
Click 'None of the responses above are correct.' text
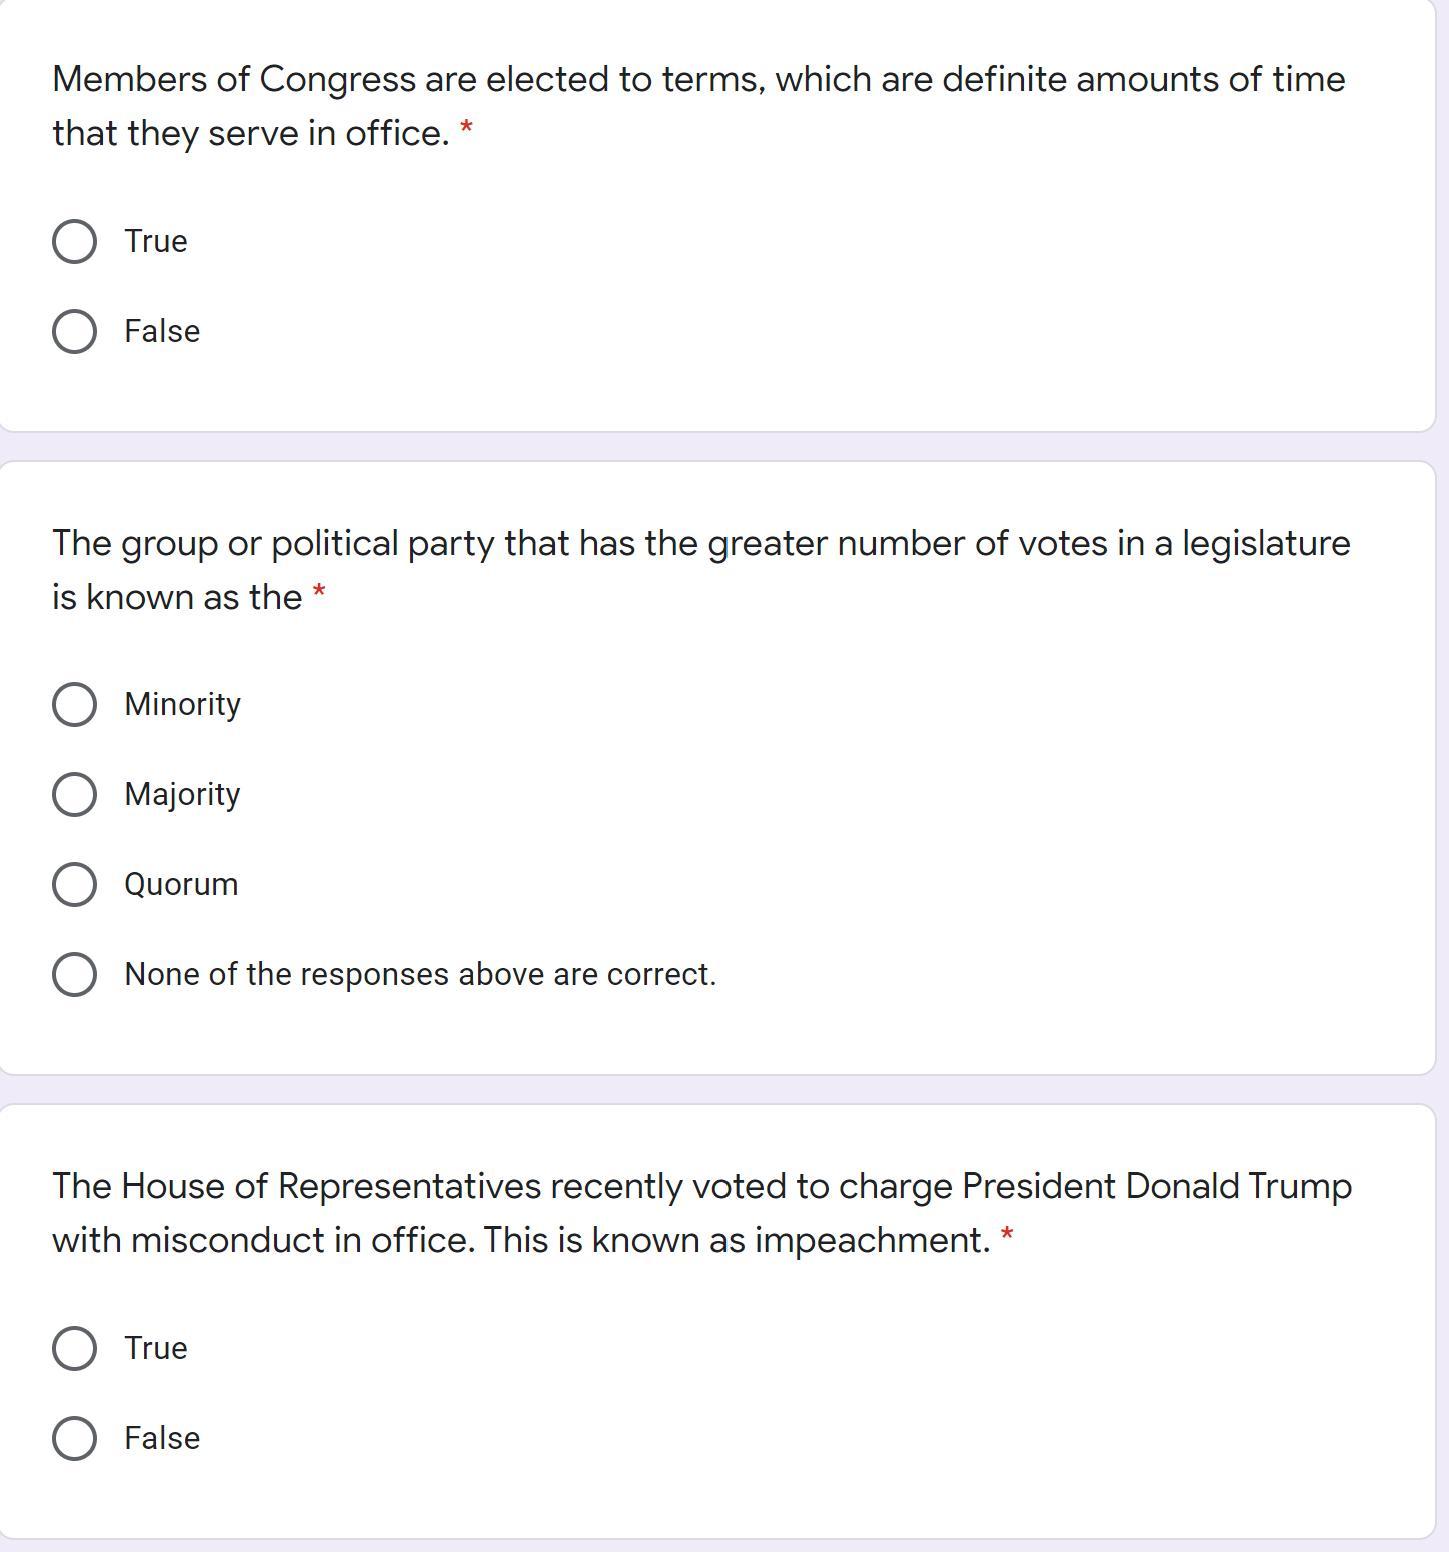(420, 975)
